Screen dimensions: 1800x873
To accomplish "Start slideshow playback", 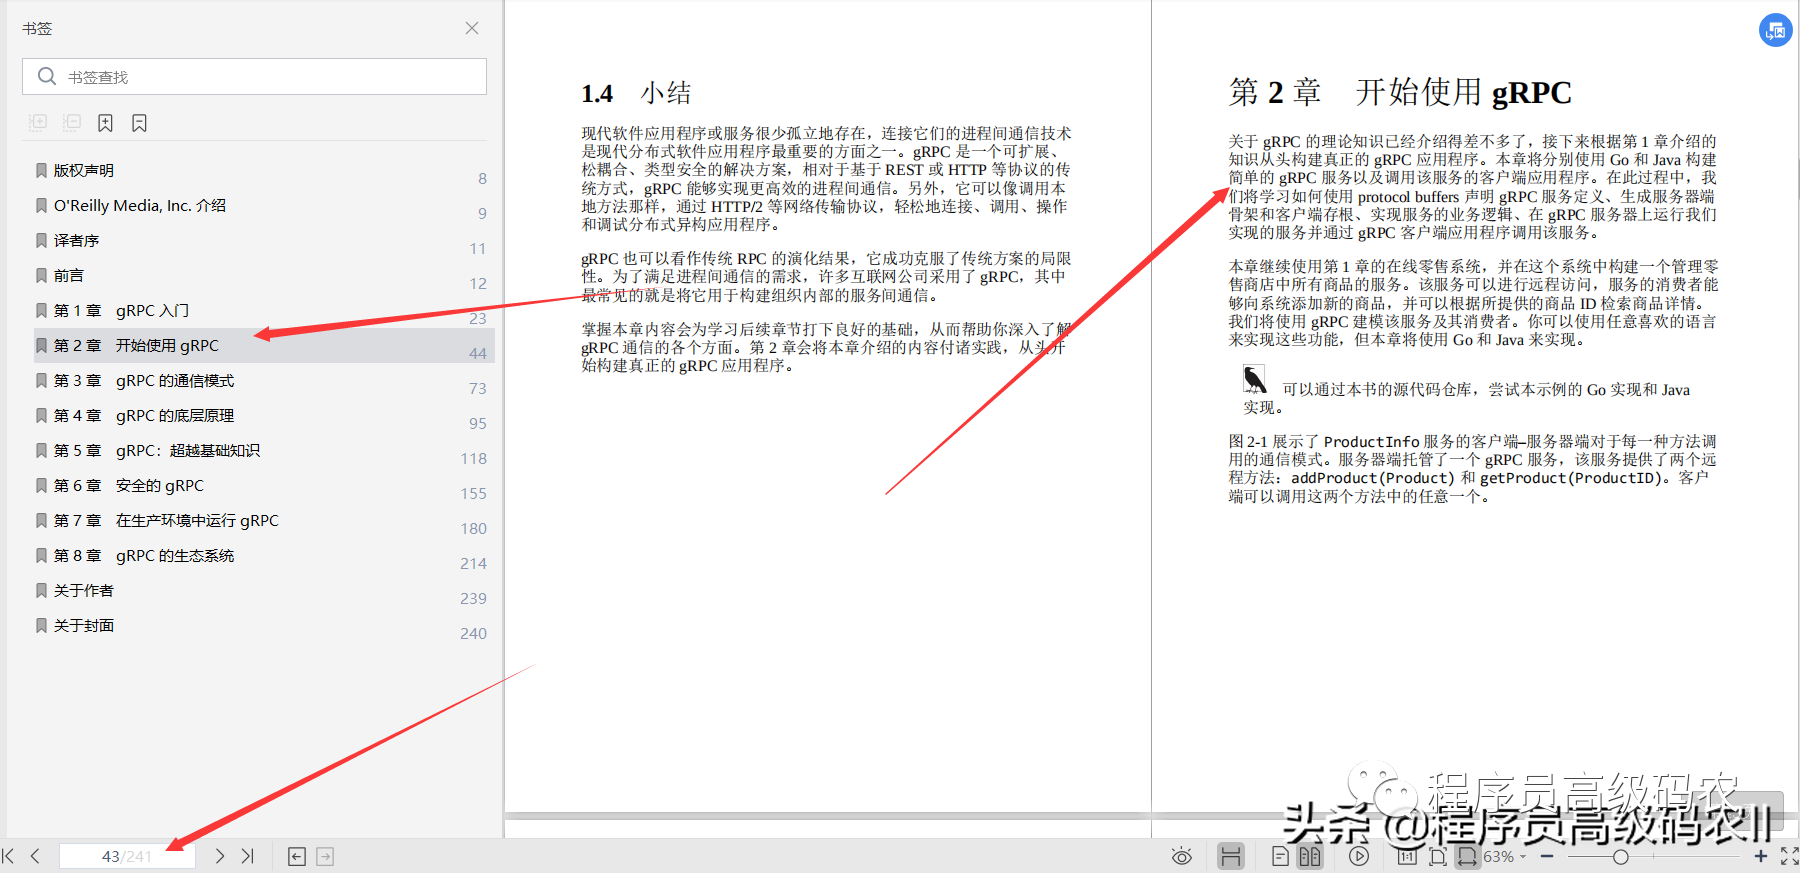I will pyautogui.click(x=1358, y=857).
